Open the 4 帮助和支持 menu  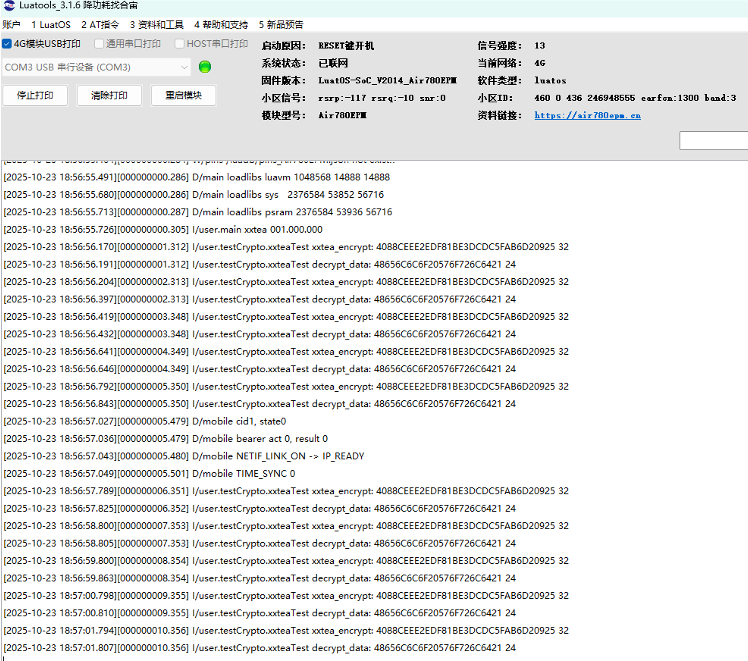pyautogui.click(x=221, y=25)
